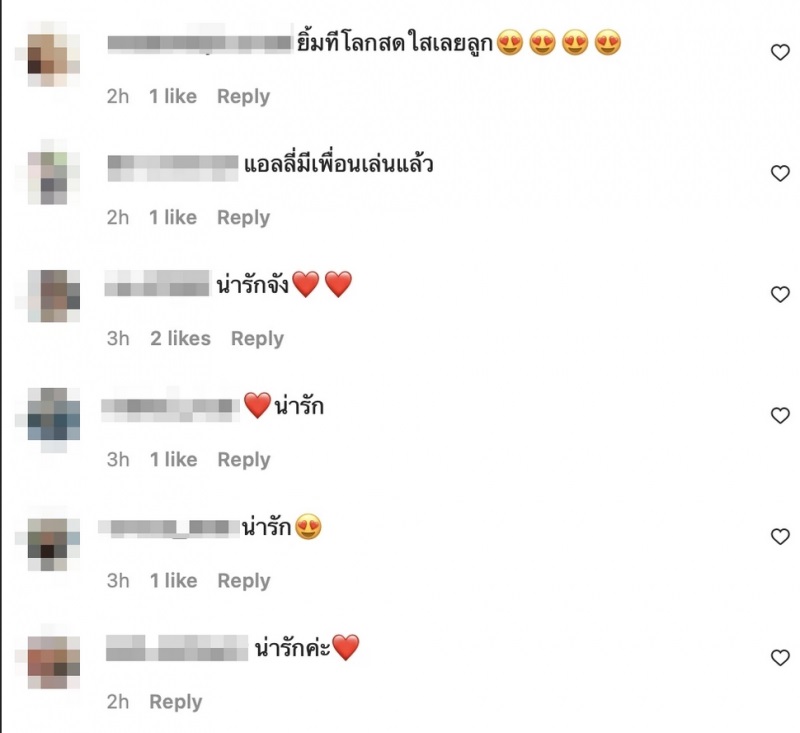Reply to the ยิ้มทีโลกสดใส comment
Image resolution: width=800 pixels, height=733 pixels.
(243, 97)
